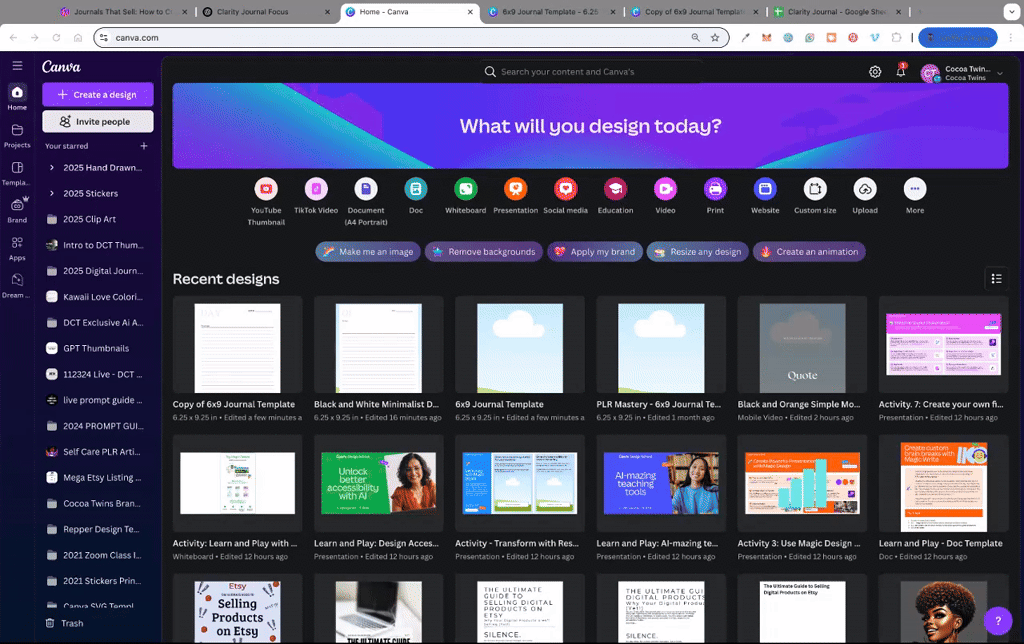Click the Create a design button

(98, 95)
